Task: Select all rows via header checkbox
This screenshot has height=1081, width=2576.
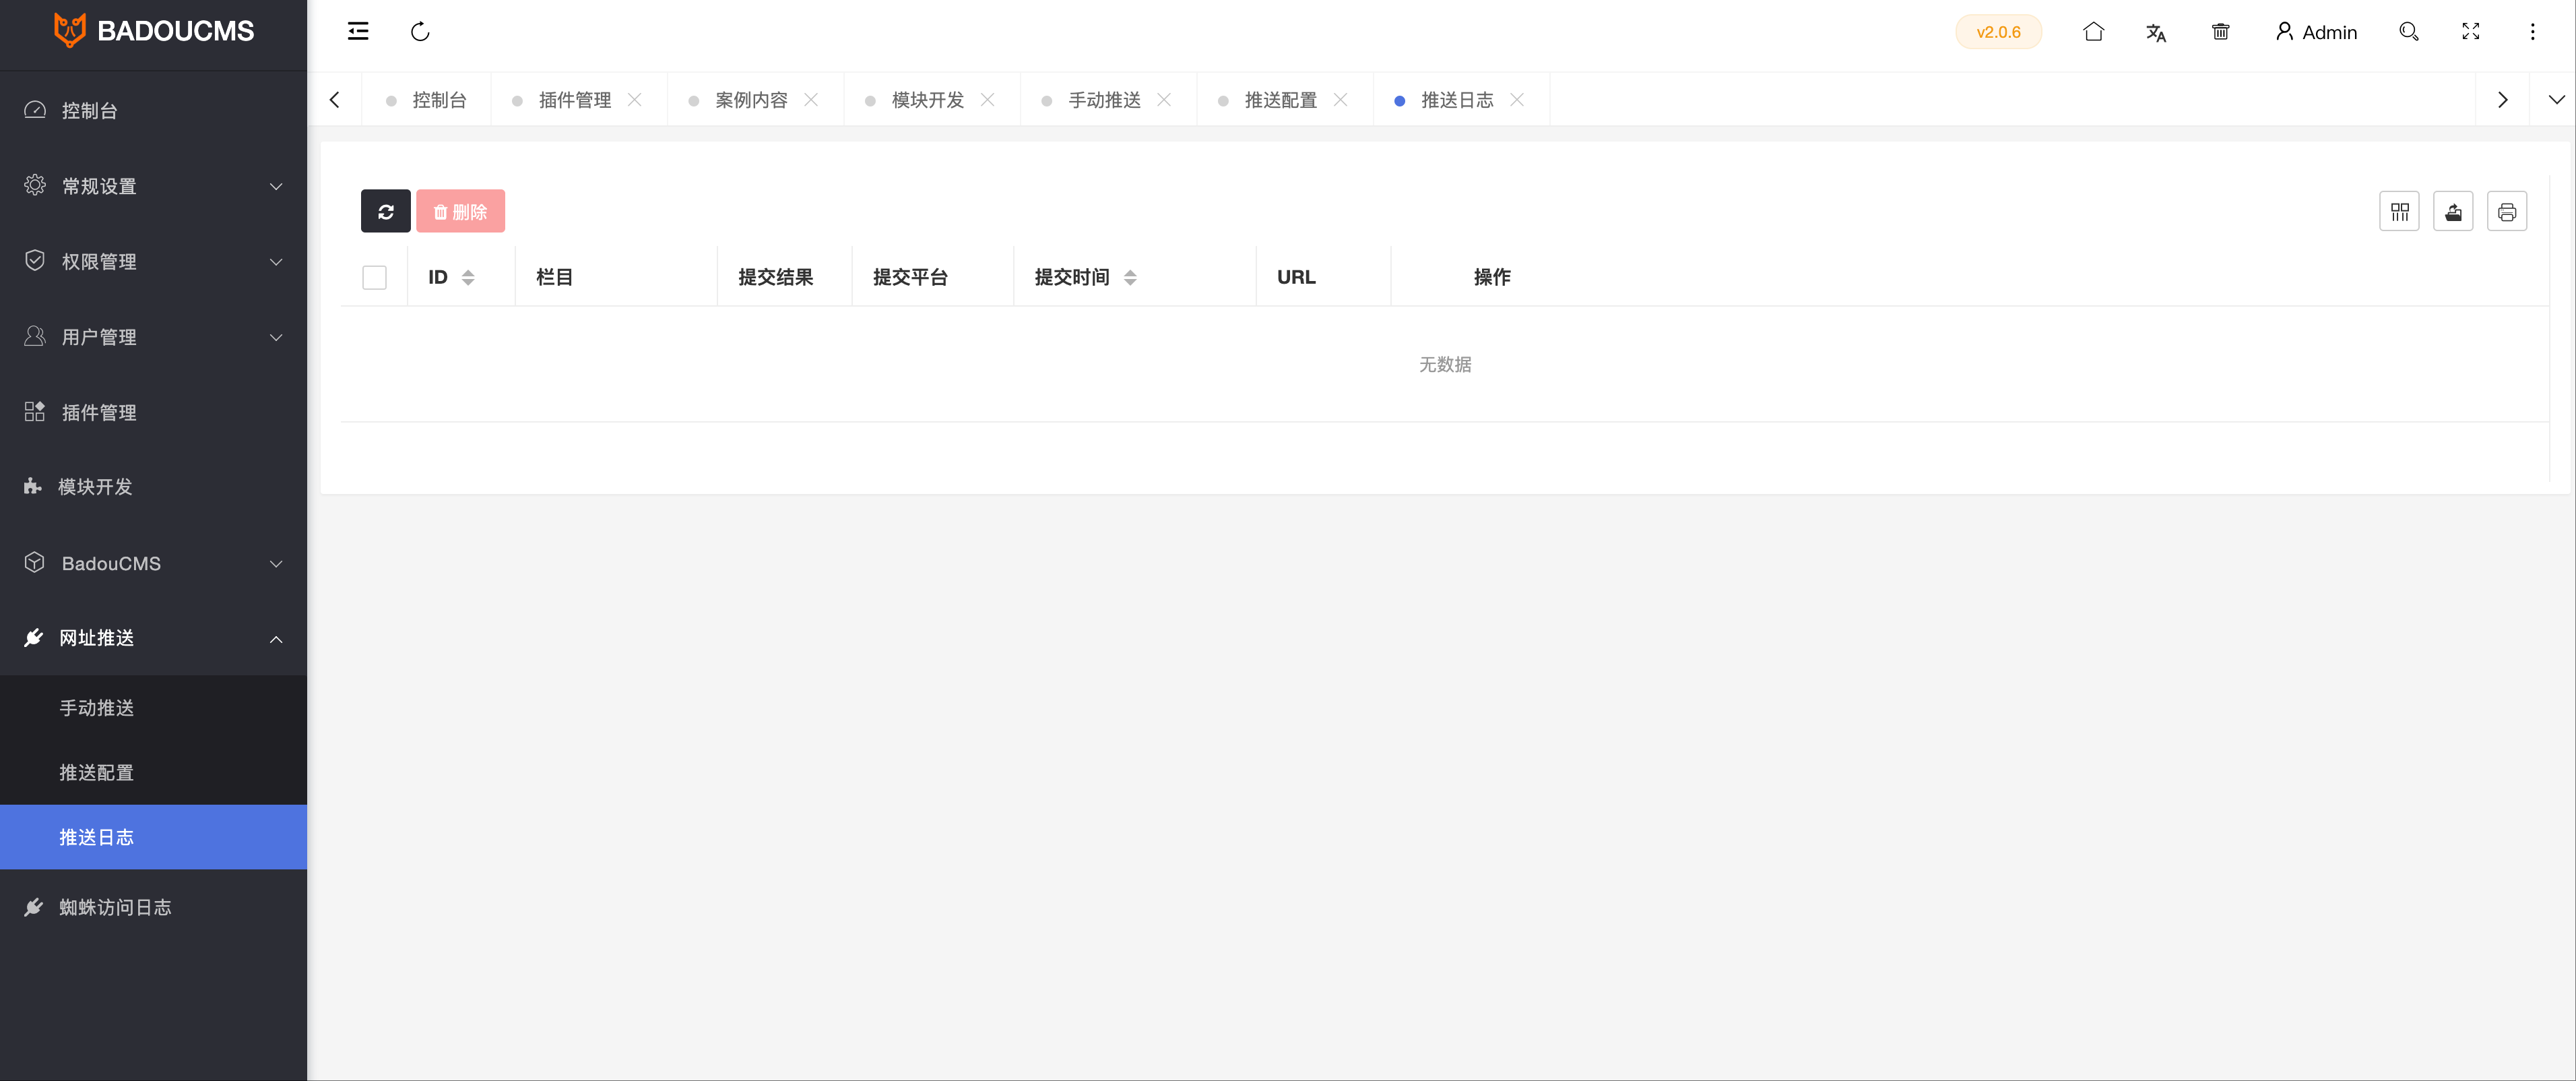Action: pos(374,277)
